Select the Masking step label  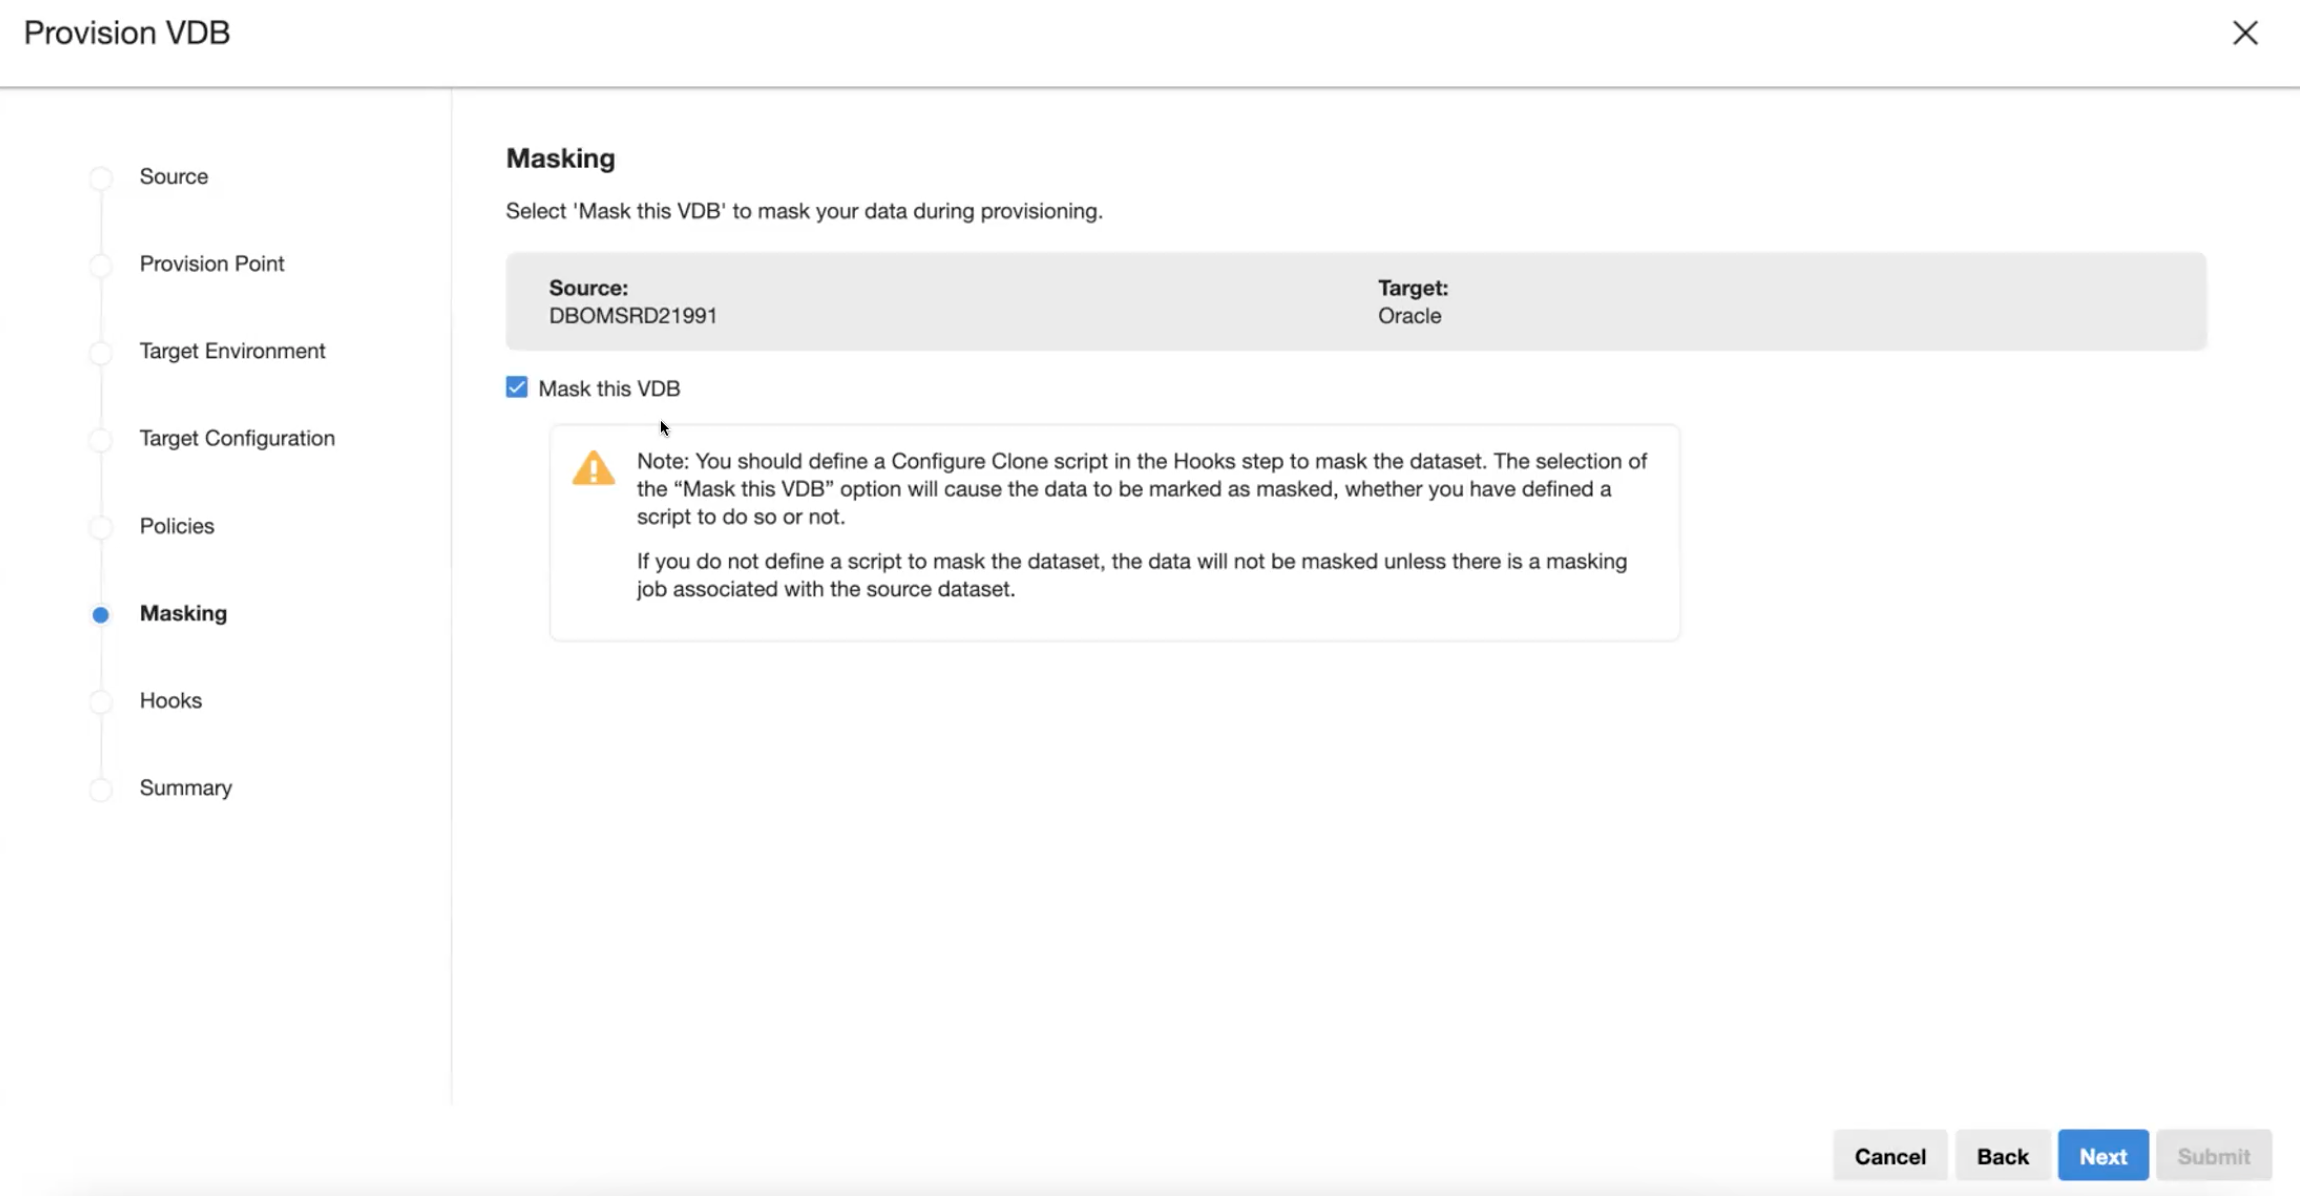183,613
